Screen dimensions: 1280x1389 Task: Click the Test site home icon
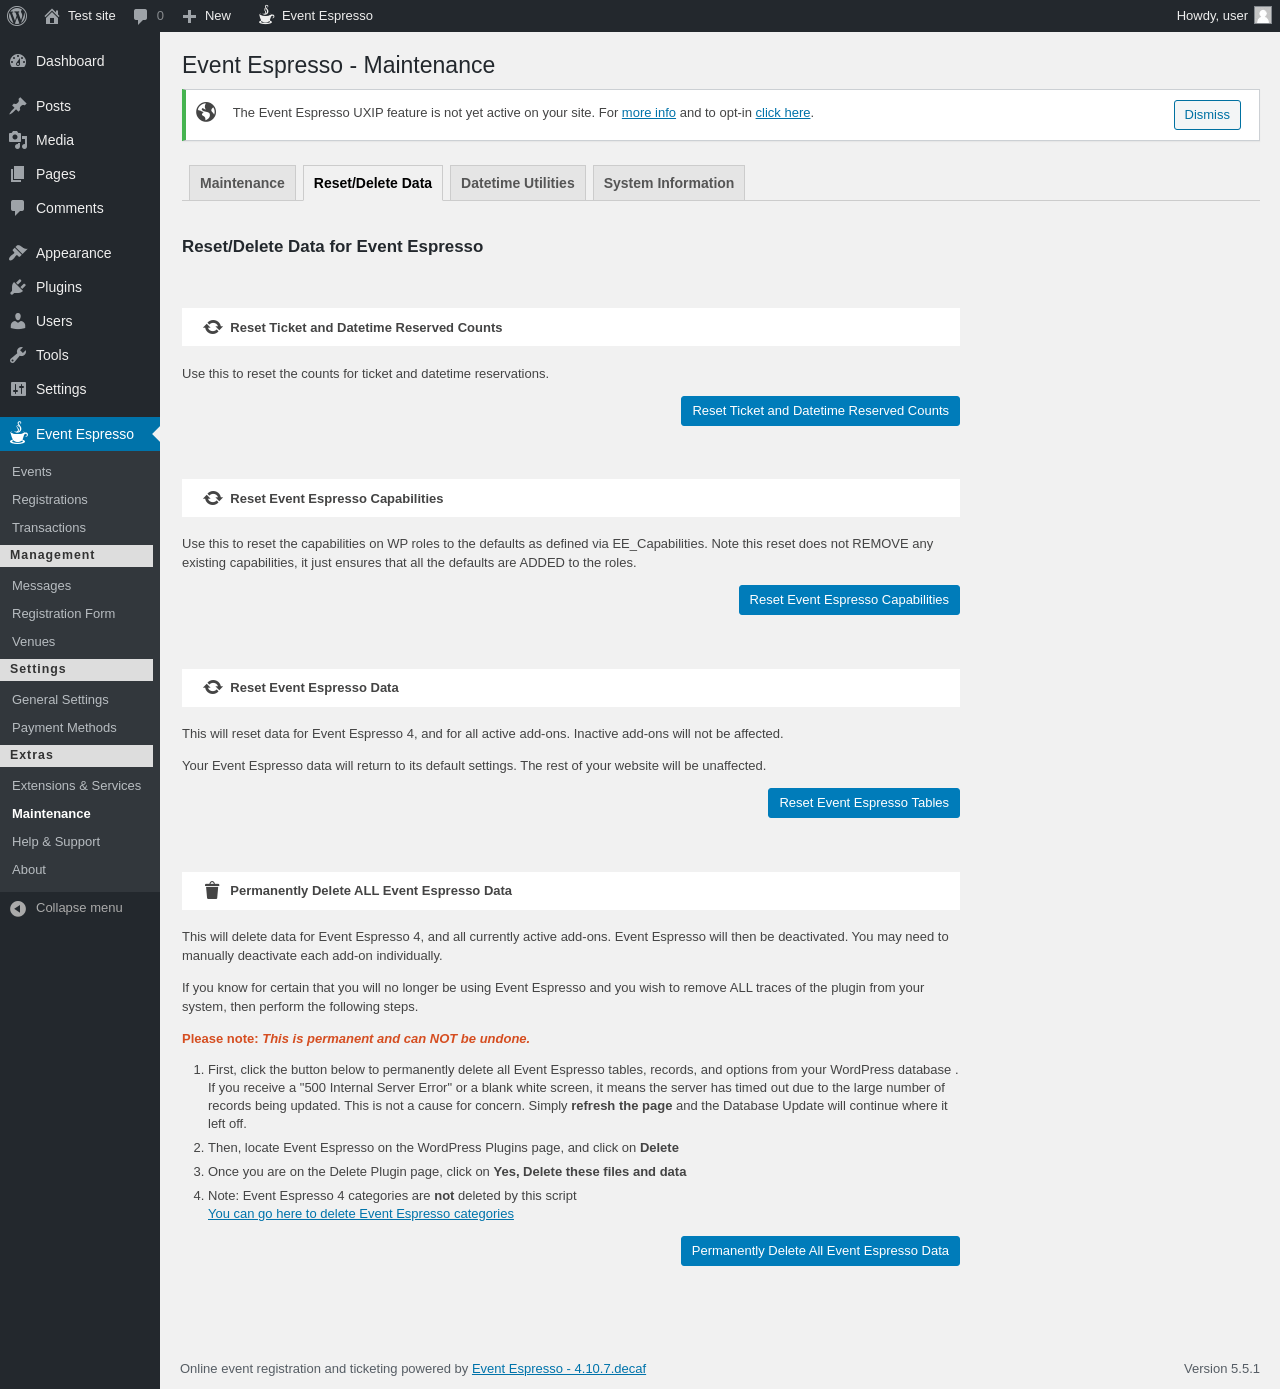coord(52,16)
